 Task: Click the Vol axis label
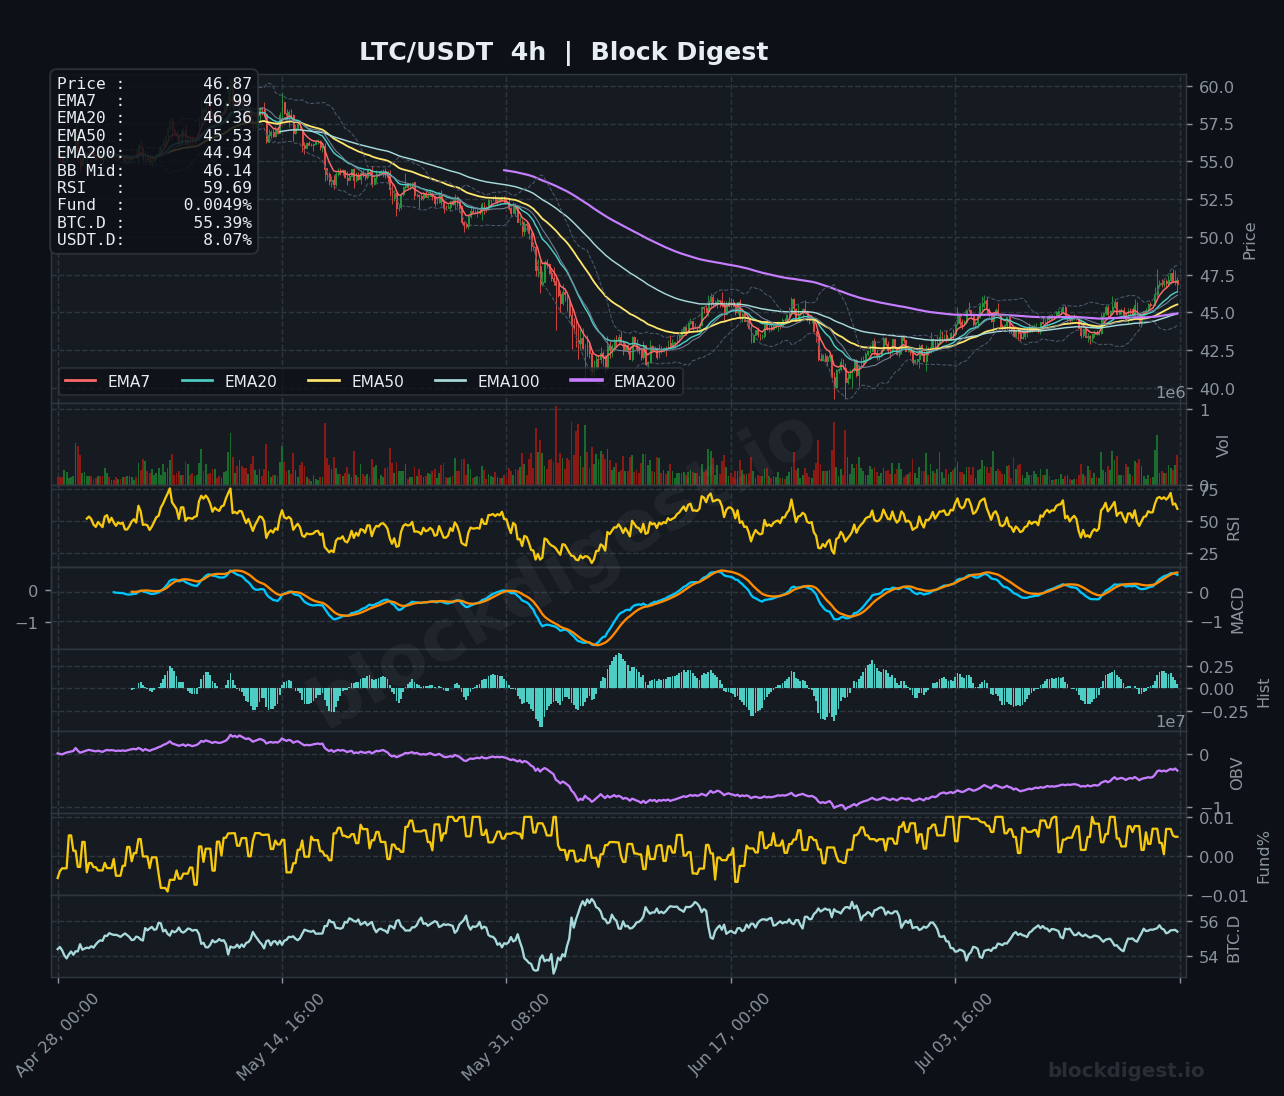point(1223,446)
